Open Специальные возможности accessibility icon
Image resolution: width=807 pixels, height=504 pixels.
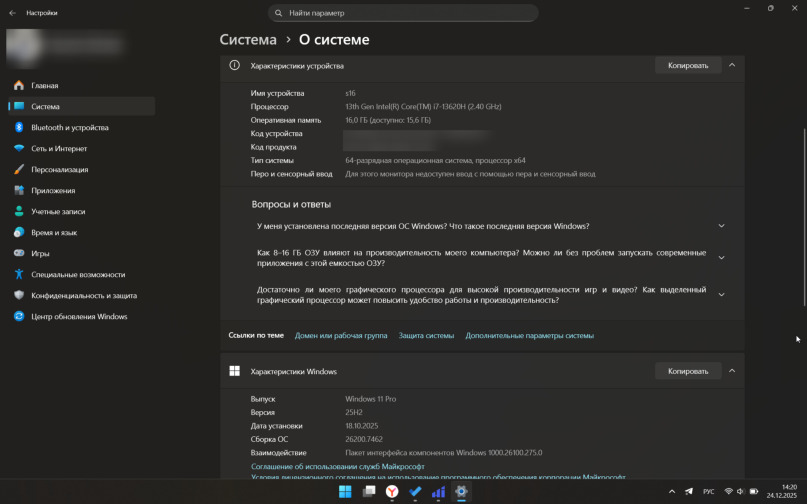click(19, 274)
